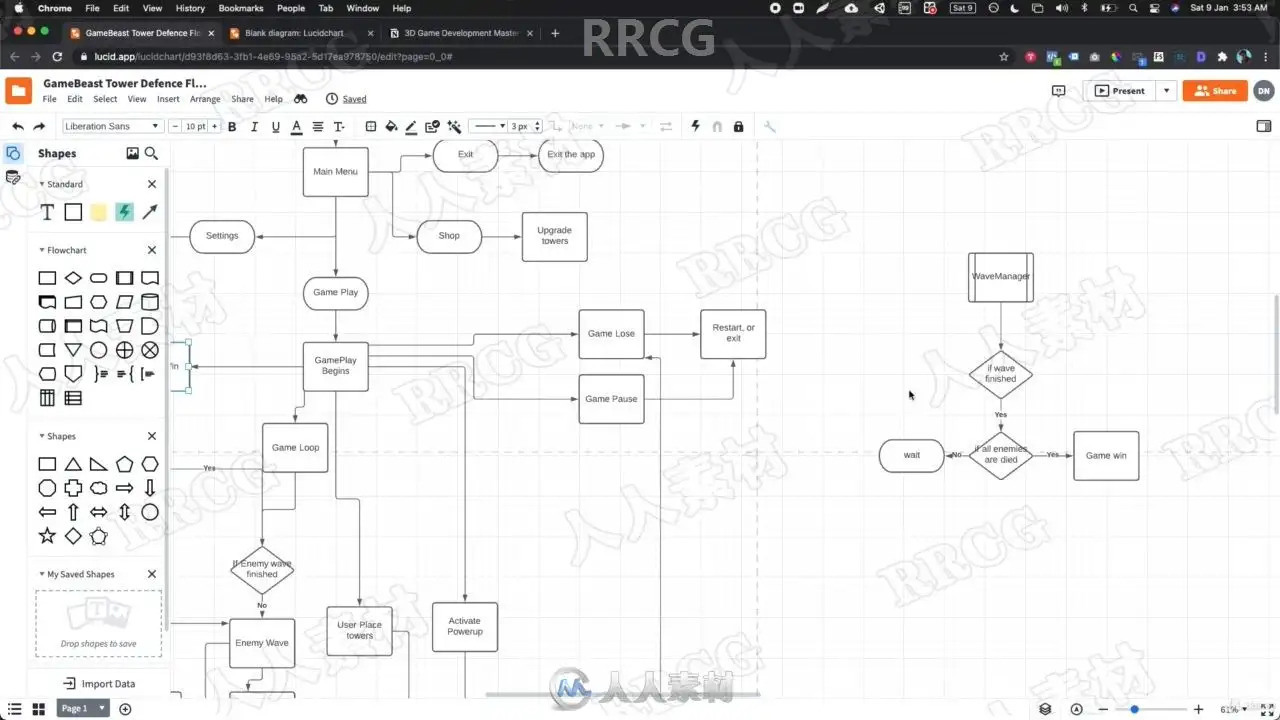Toggle the right side panel icon
The width and height of the screenshot is (1280, 720).
point(1263,126)
